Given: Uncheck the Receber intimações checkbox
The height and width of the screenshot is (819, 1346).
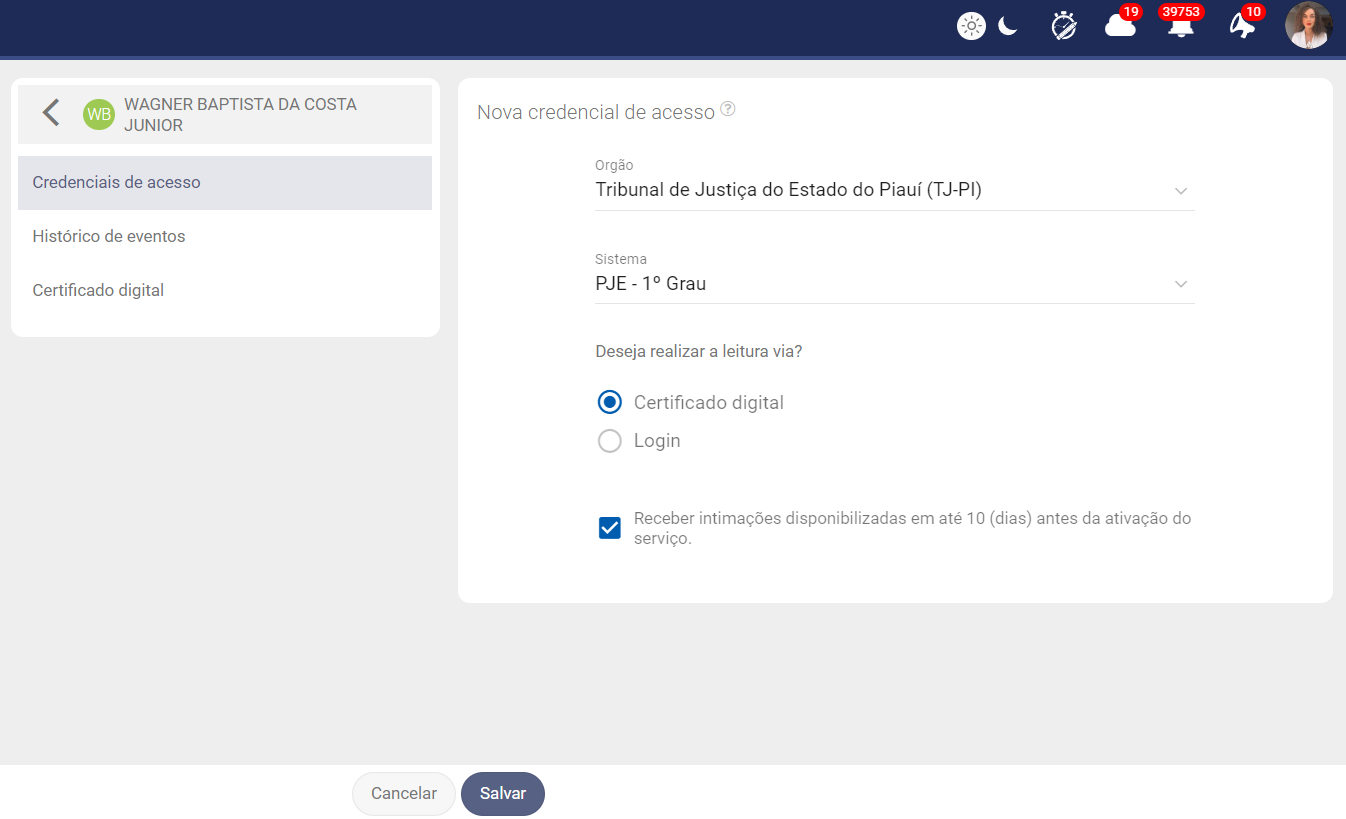Looking at the screenshot, I should click(x=610, y=528).
